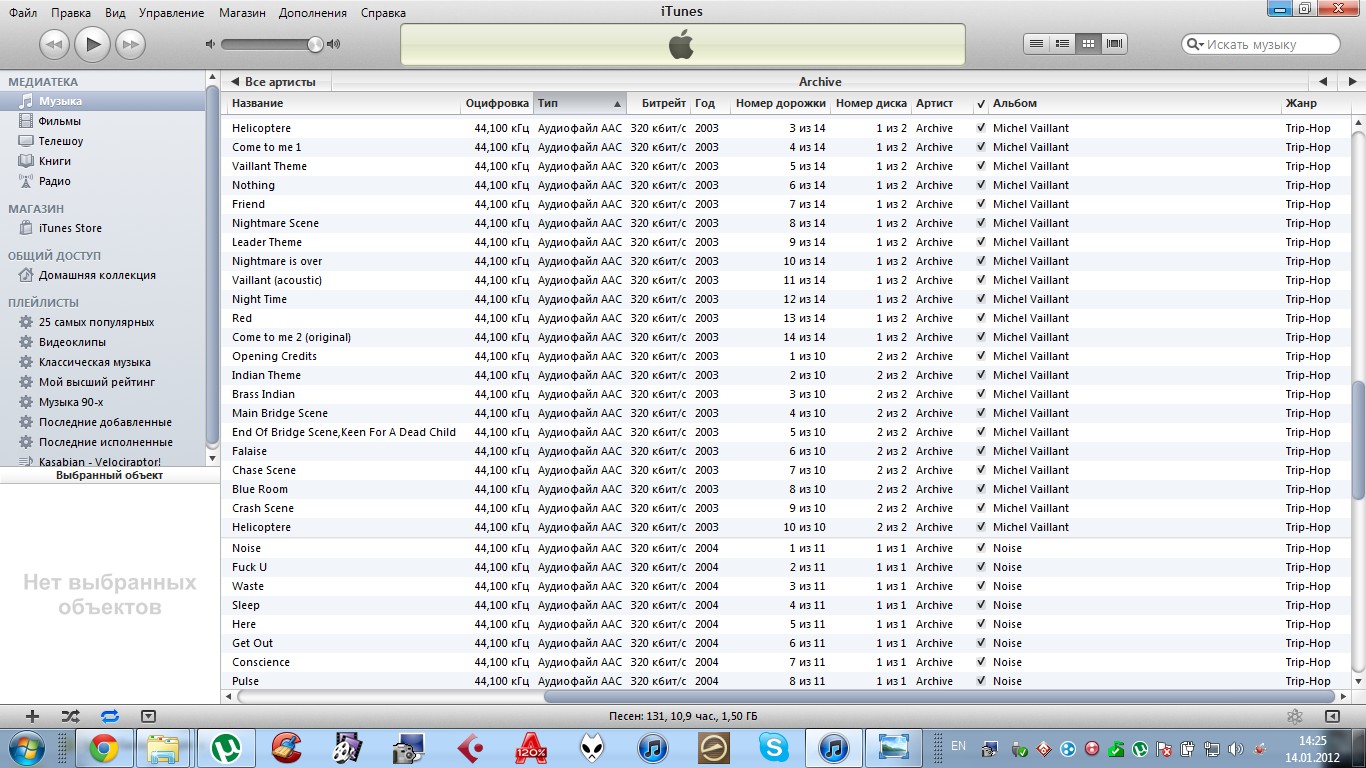Switch to grid view

(x=1089, y=44)
